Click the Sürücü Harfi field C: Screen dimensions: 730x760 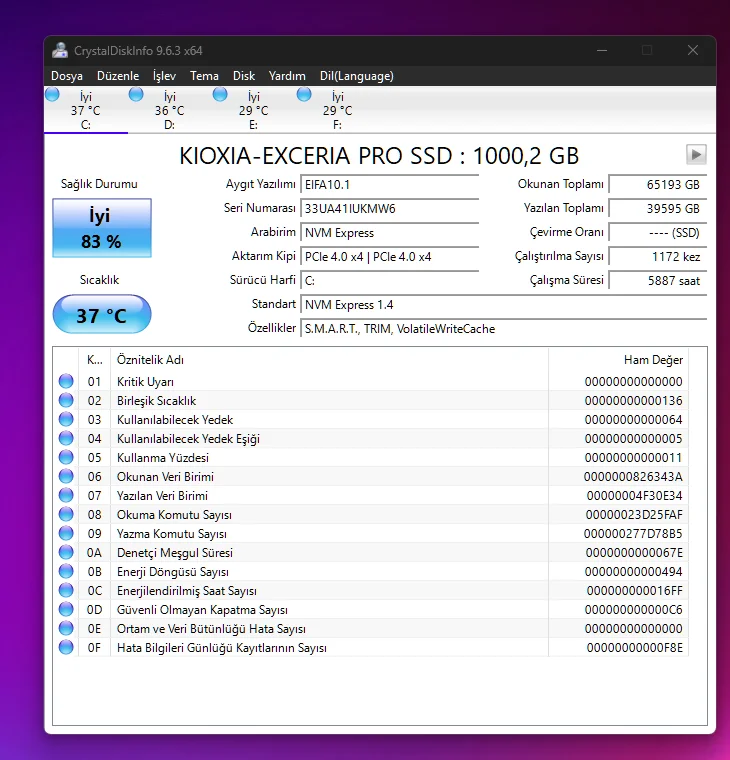pyautogui.click(x=389, y=281)
